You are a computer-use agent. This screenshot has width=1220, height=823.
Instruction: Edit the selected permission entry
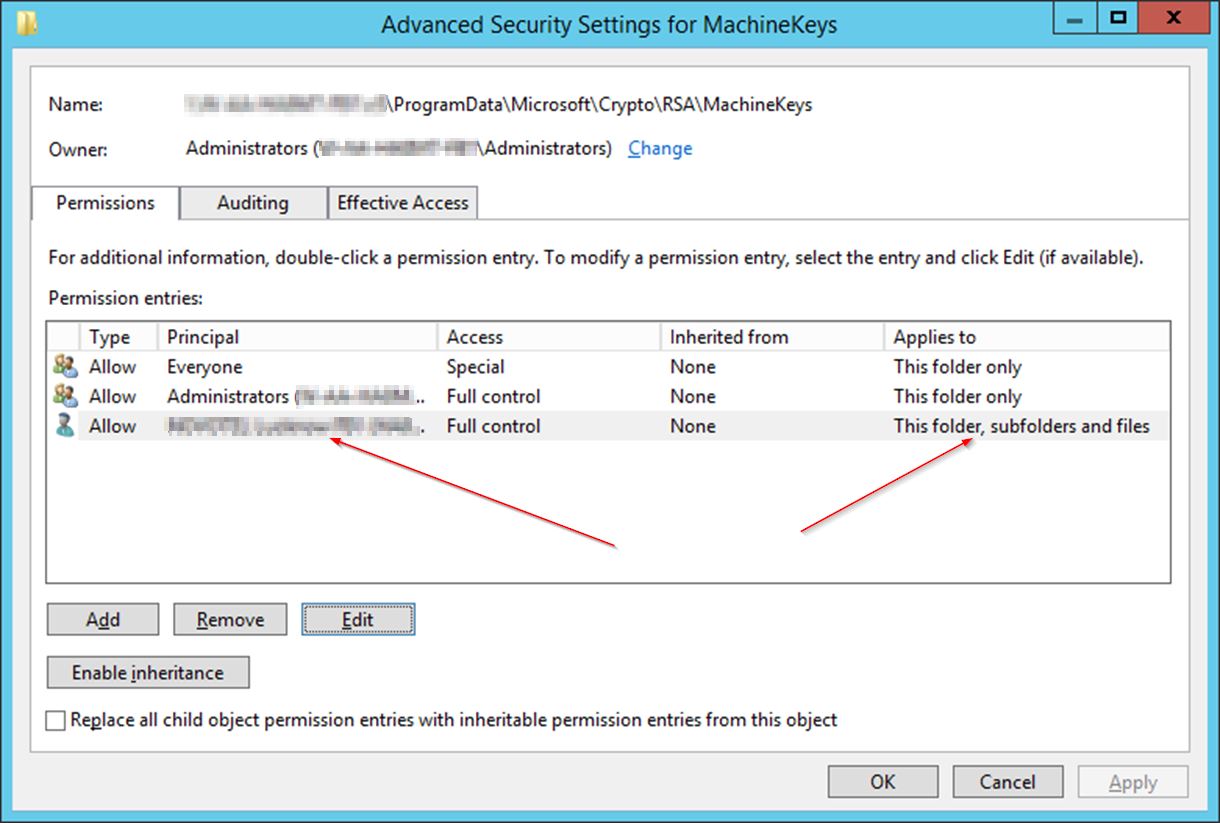tap(358, 619)
